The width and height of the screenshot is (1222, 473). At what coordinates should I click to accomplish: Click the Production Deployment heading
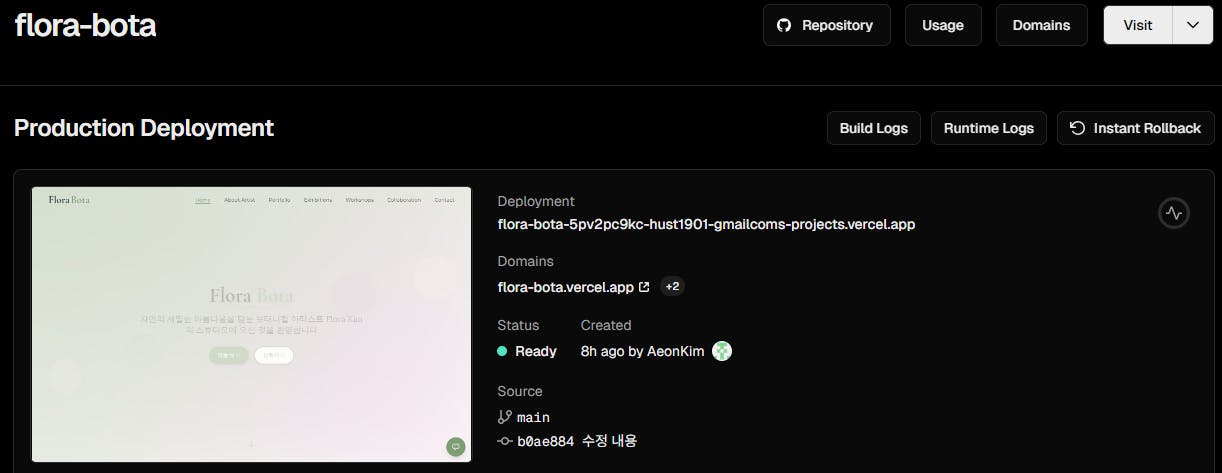point(144,128)
